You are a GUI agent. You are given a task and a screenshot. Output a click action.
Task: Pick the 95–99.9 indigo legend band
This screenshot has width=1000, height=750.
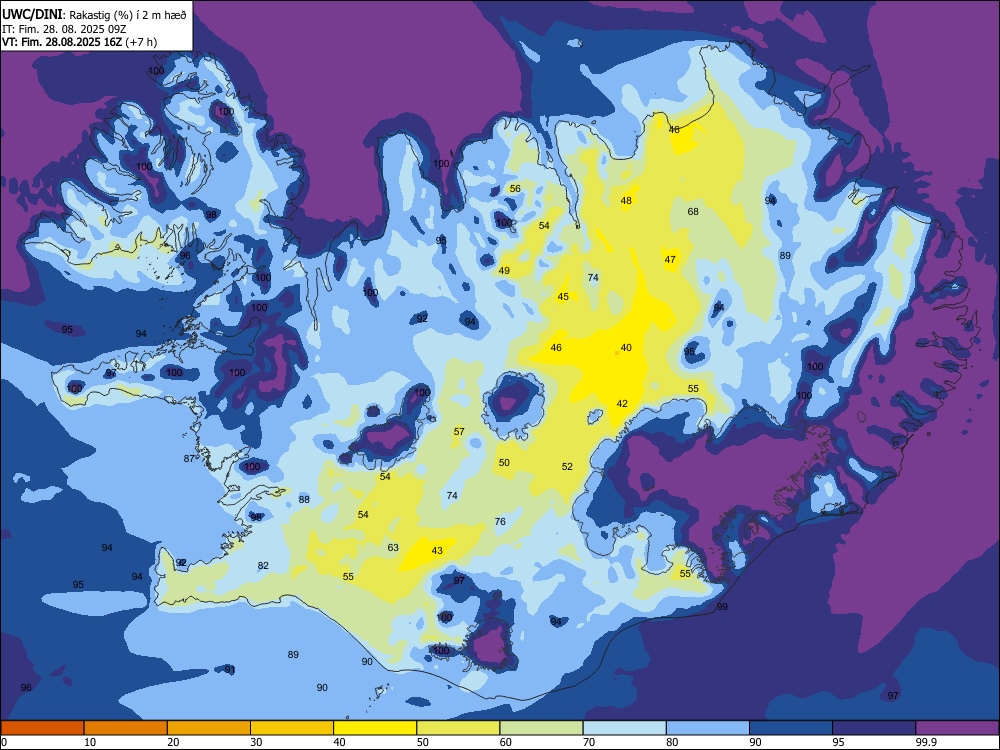coord(874,728)
